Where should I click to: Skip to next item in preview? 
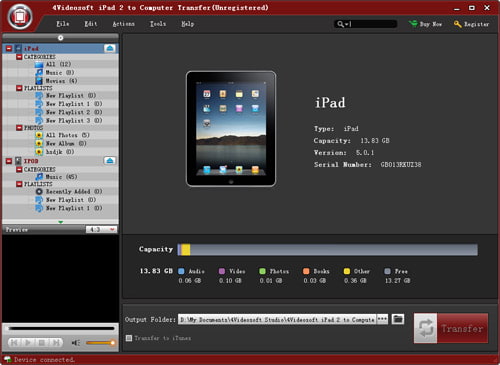click(56, 342)
